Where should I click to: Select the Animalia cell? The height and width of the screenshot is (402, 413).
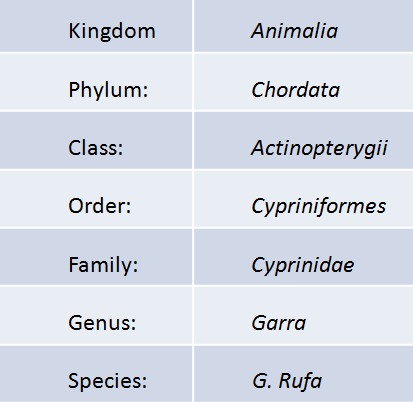pos(303,26)
